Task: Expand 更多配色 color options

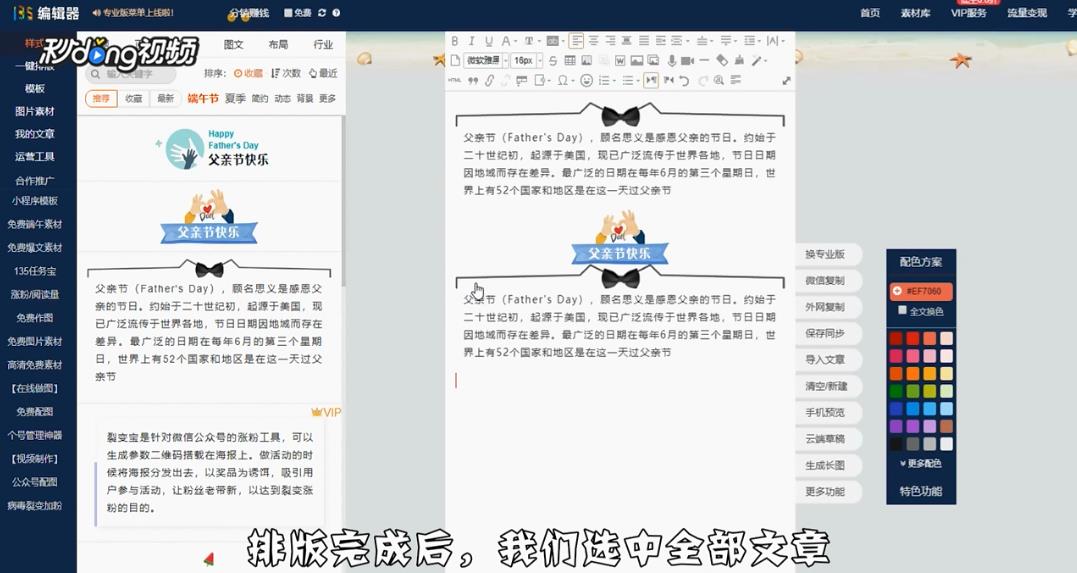Action: 920,464
